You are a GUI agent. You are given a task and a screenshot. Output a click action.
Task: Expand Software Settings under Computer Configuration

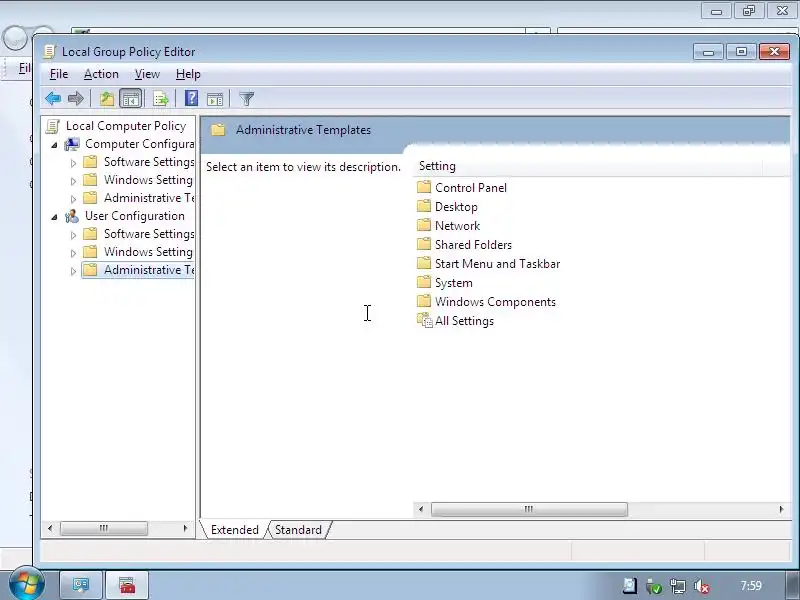73,163
